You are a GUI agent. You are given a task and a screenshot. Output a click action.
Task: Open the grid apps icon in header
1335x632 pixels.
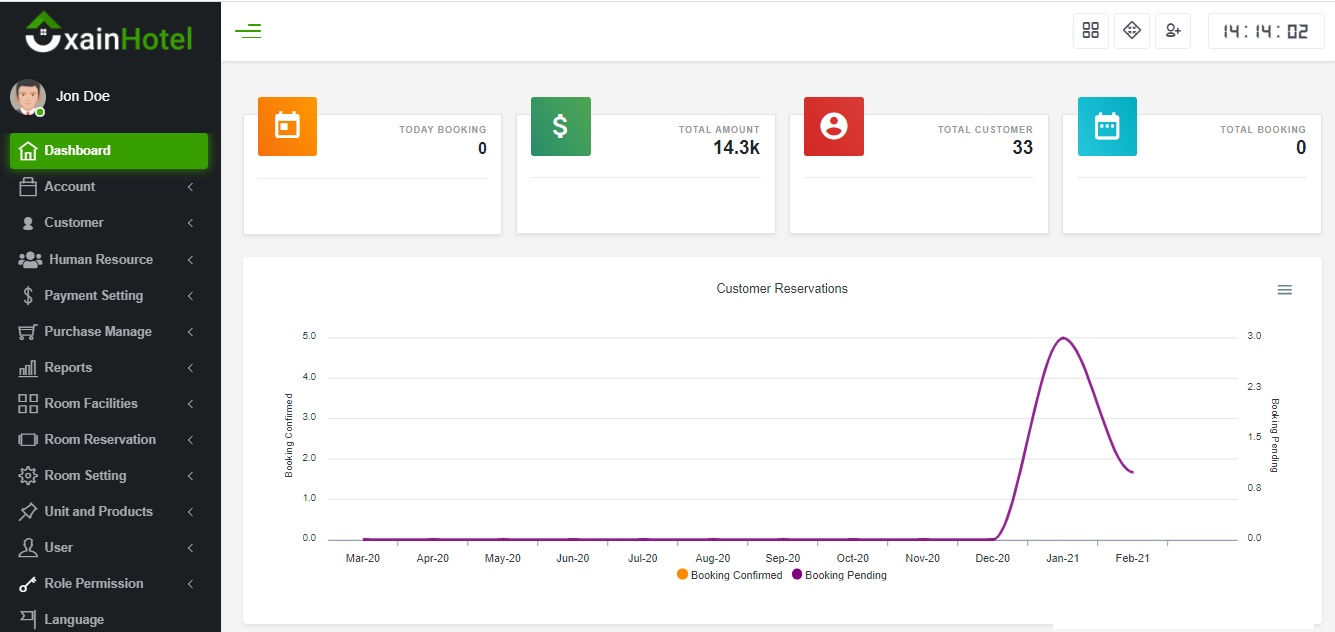pyautogui.click(x=1090, y=31)
